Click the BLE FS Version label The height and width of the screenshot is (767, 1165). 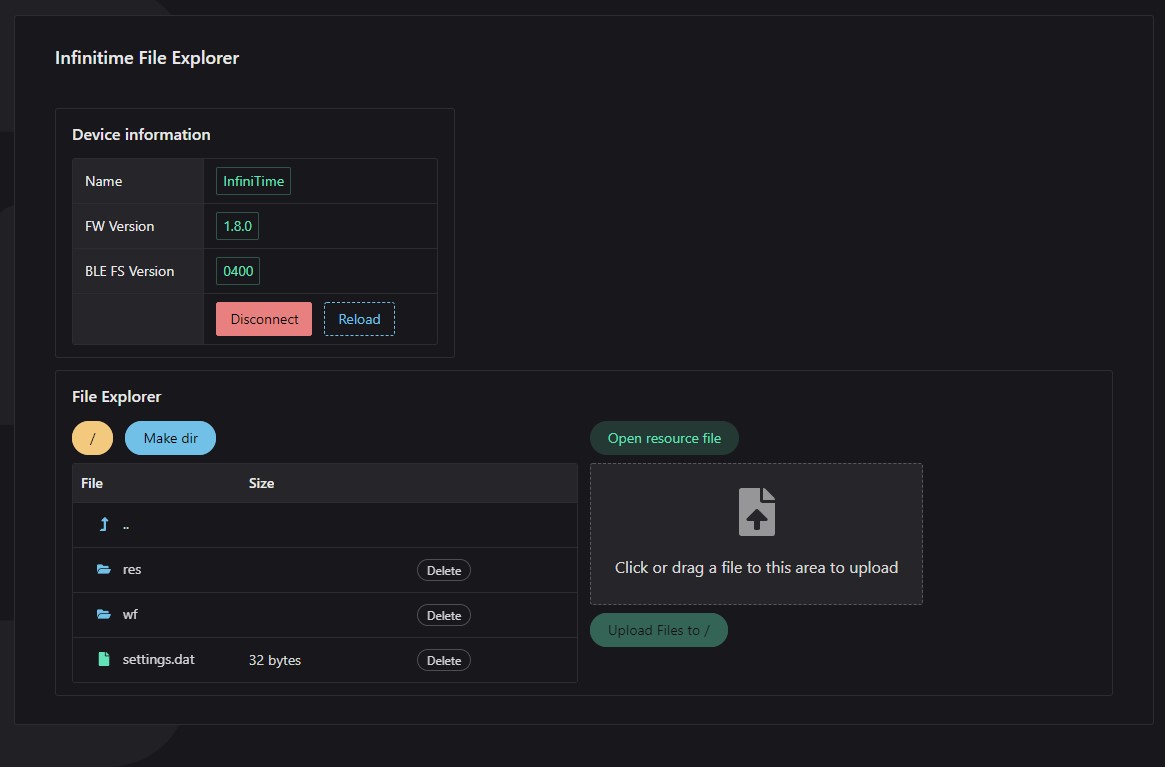129,271
